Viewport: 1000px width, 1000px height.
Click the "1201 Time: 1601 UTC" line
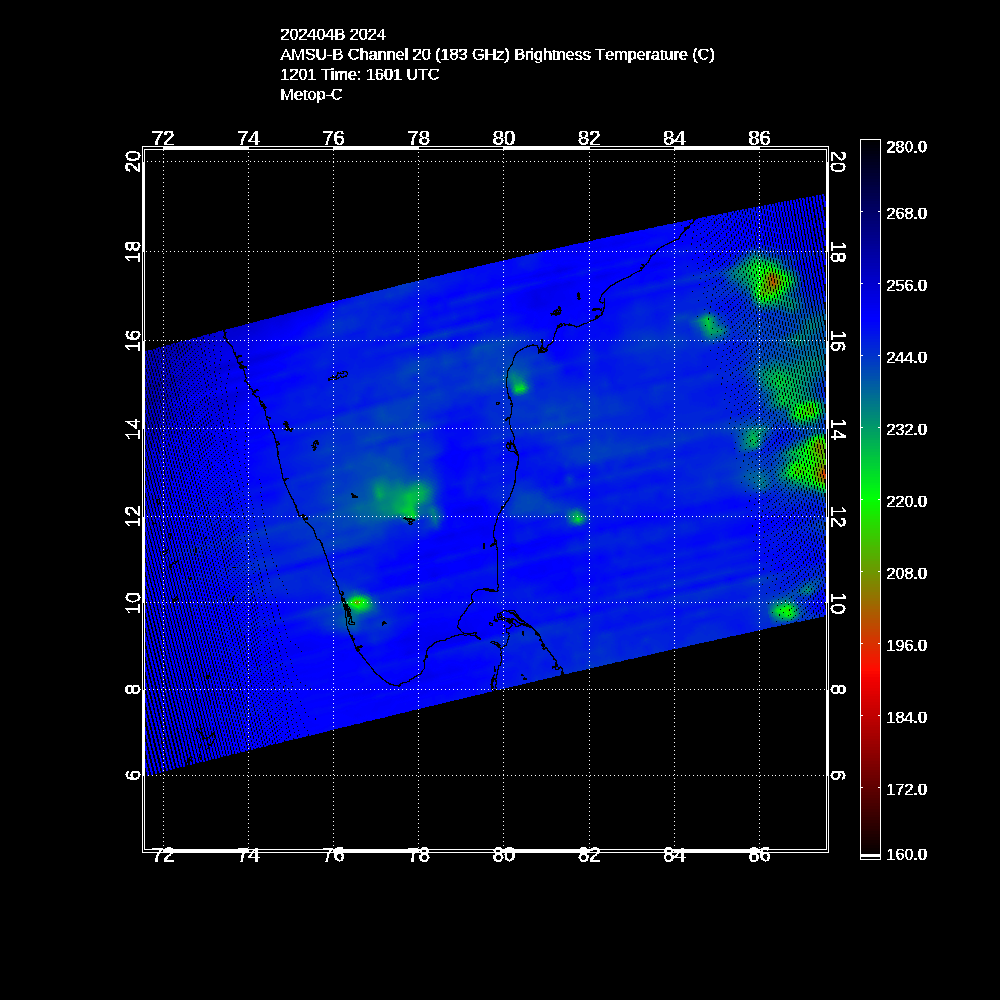pyautogui.click(x=360, y=75)
